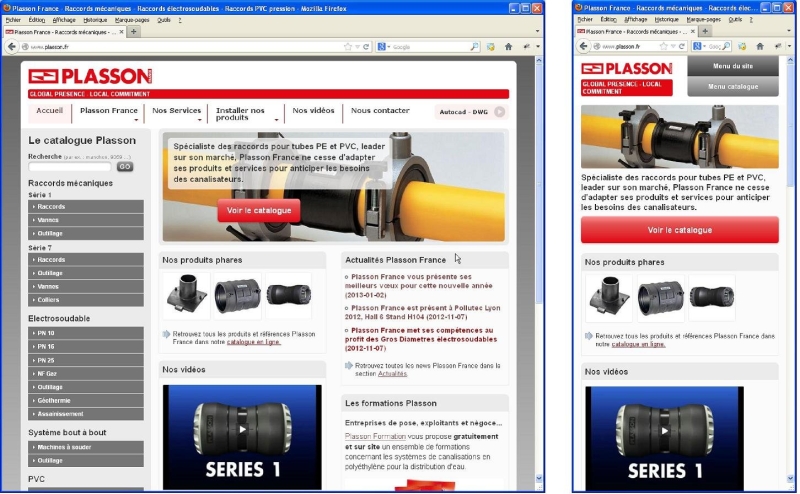This screenshot has height=494, width=800.
Task: Open Fichier menu in left window
Action: pos(13,20)
